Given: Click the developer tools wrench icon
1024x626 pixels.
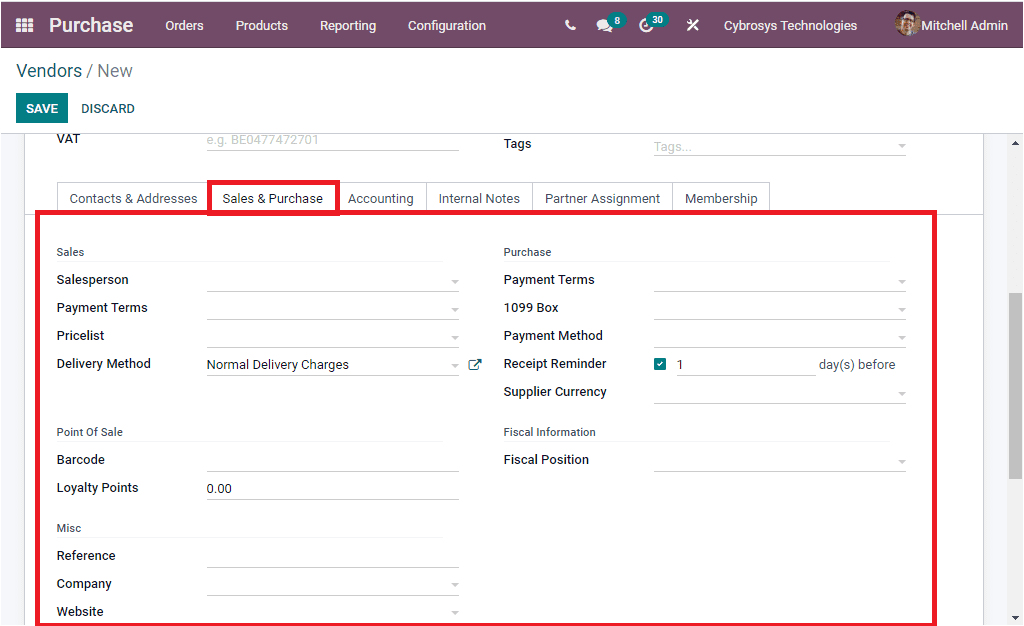Looking at the screenshot, I should tap(693, 25).
